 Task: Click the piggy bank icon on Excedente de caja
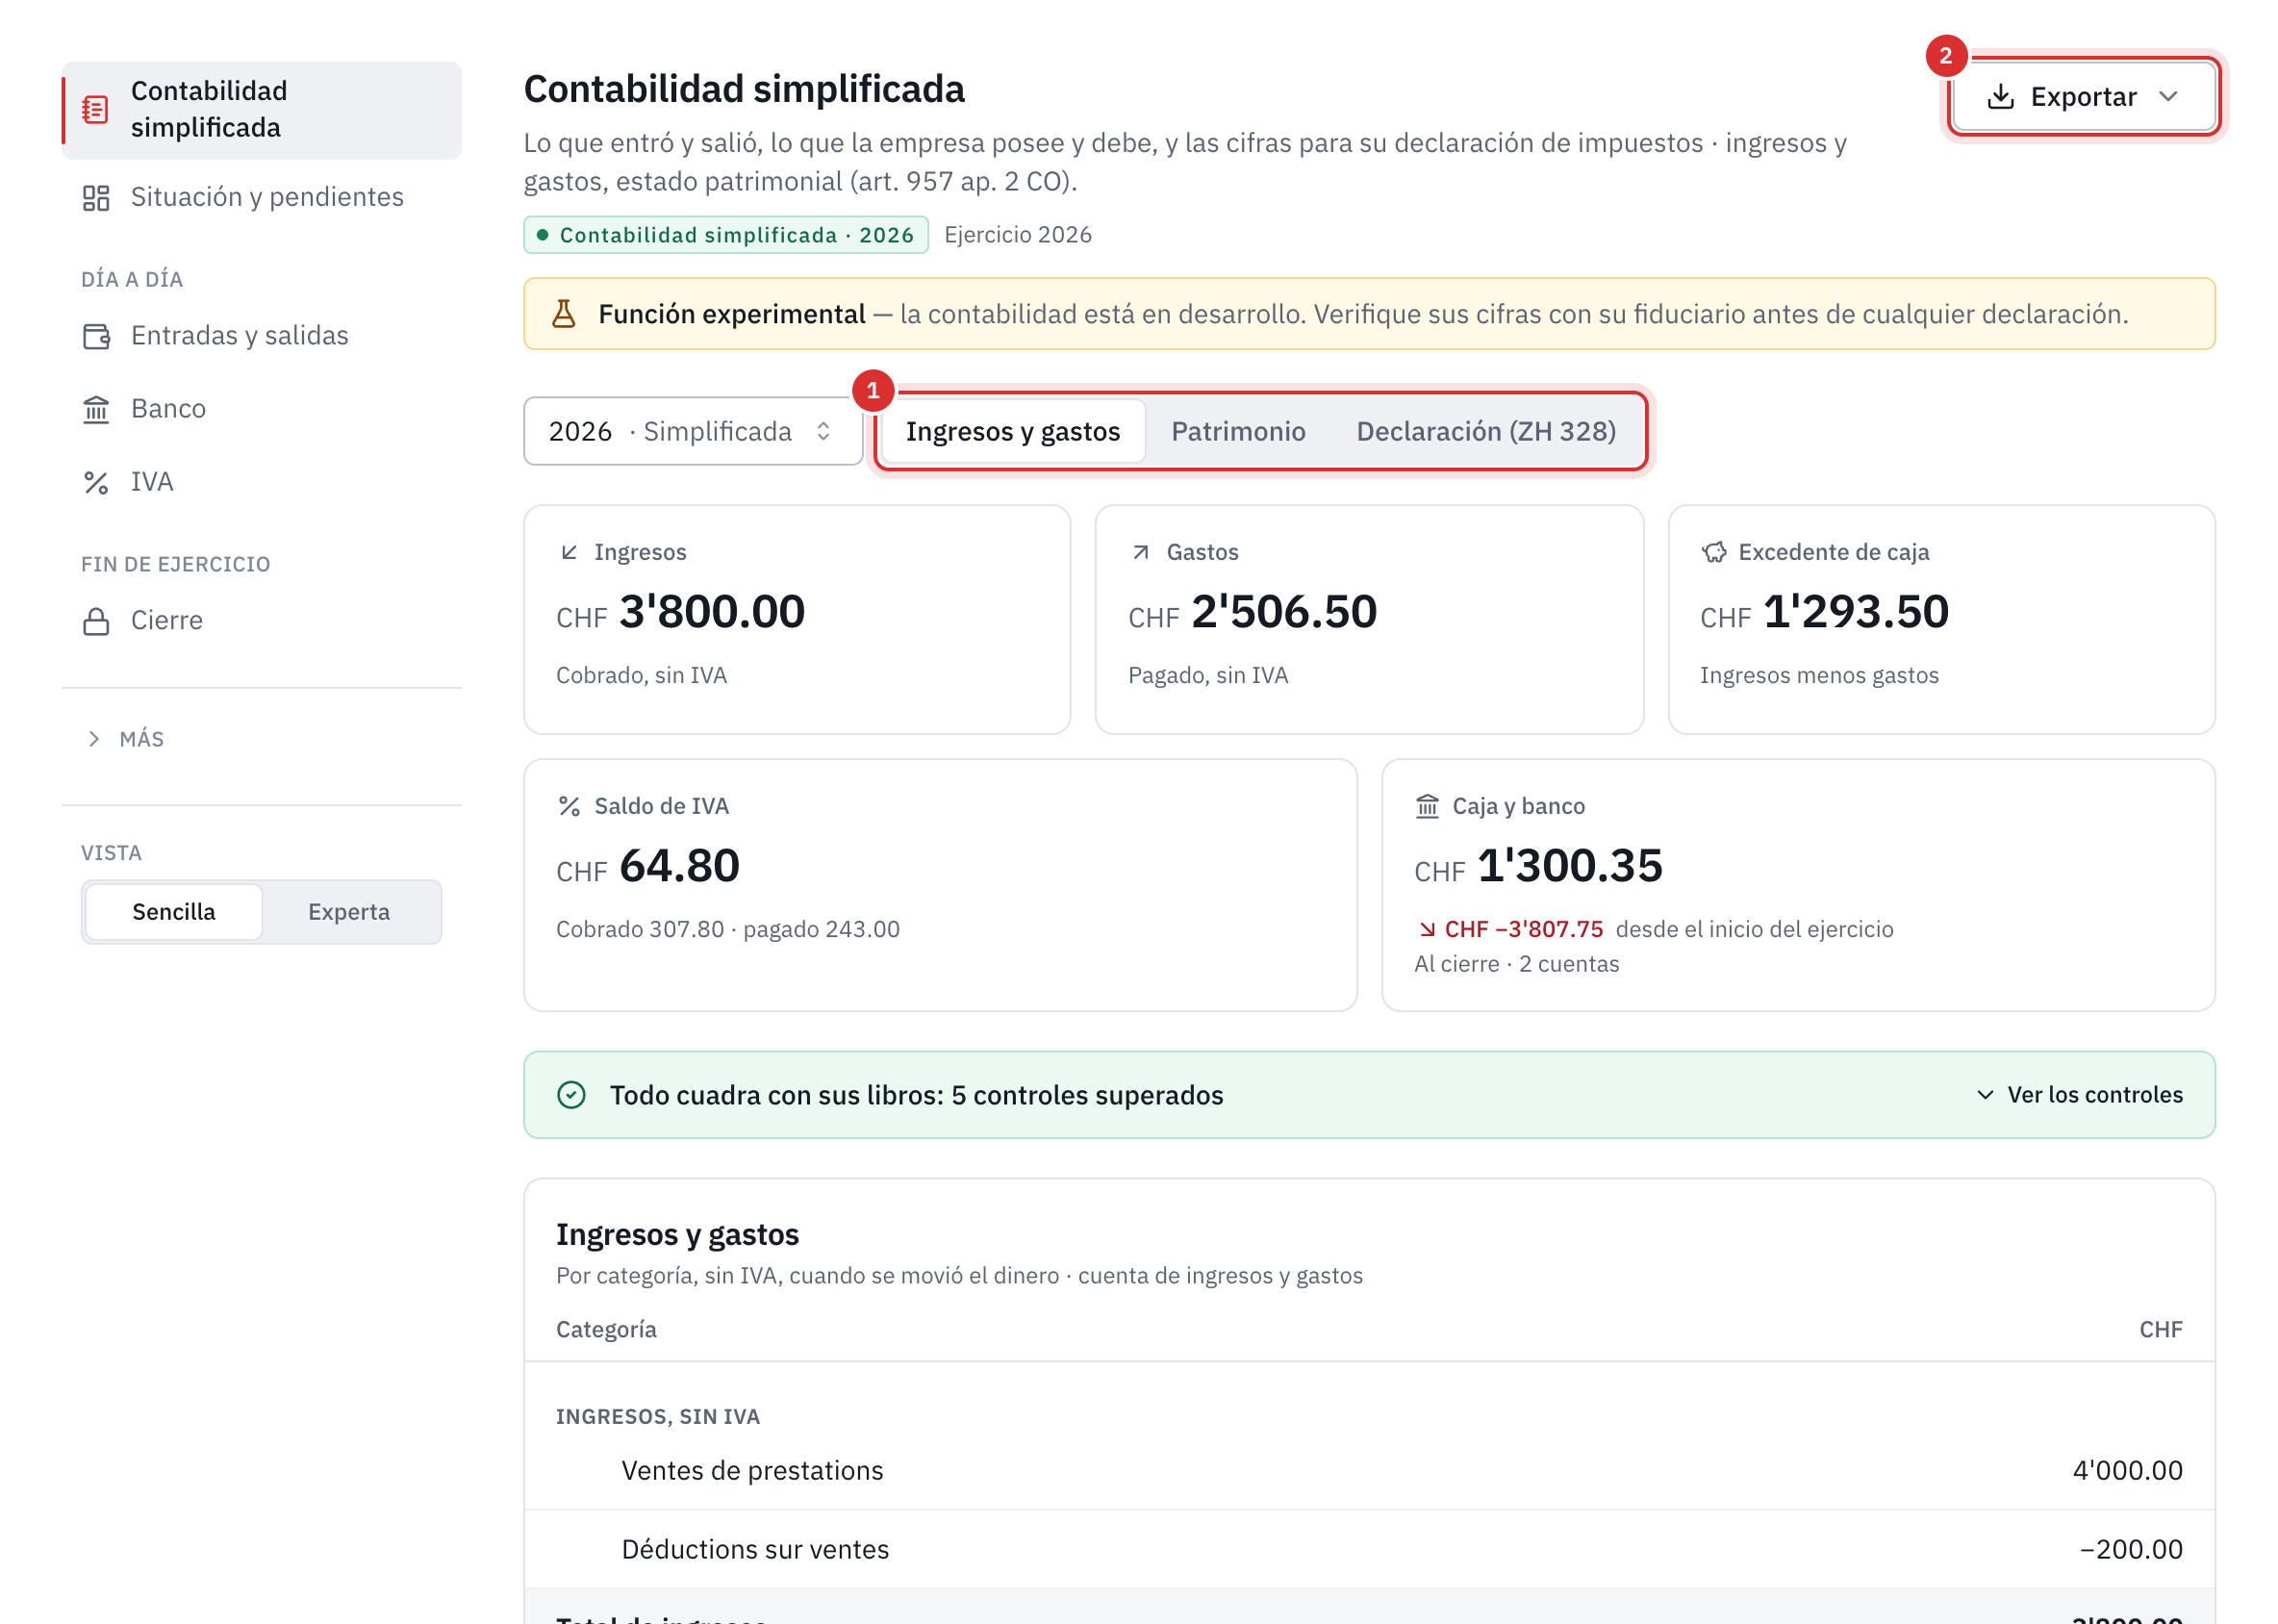[x=1714, y=552]
